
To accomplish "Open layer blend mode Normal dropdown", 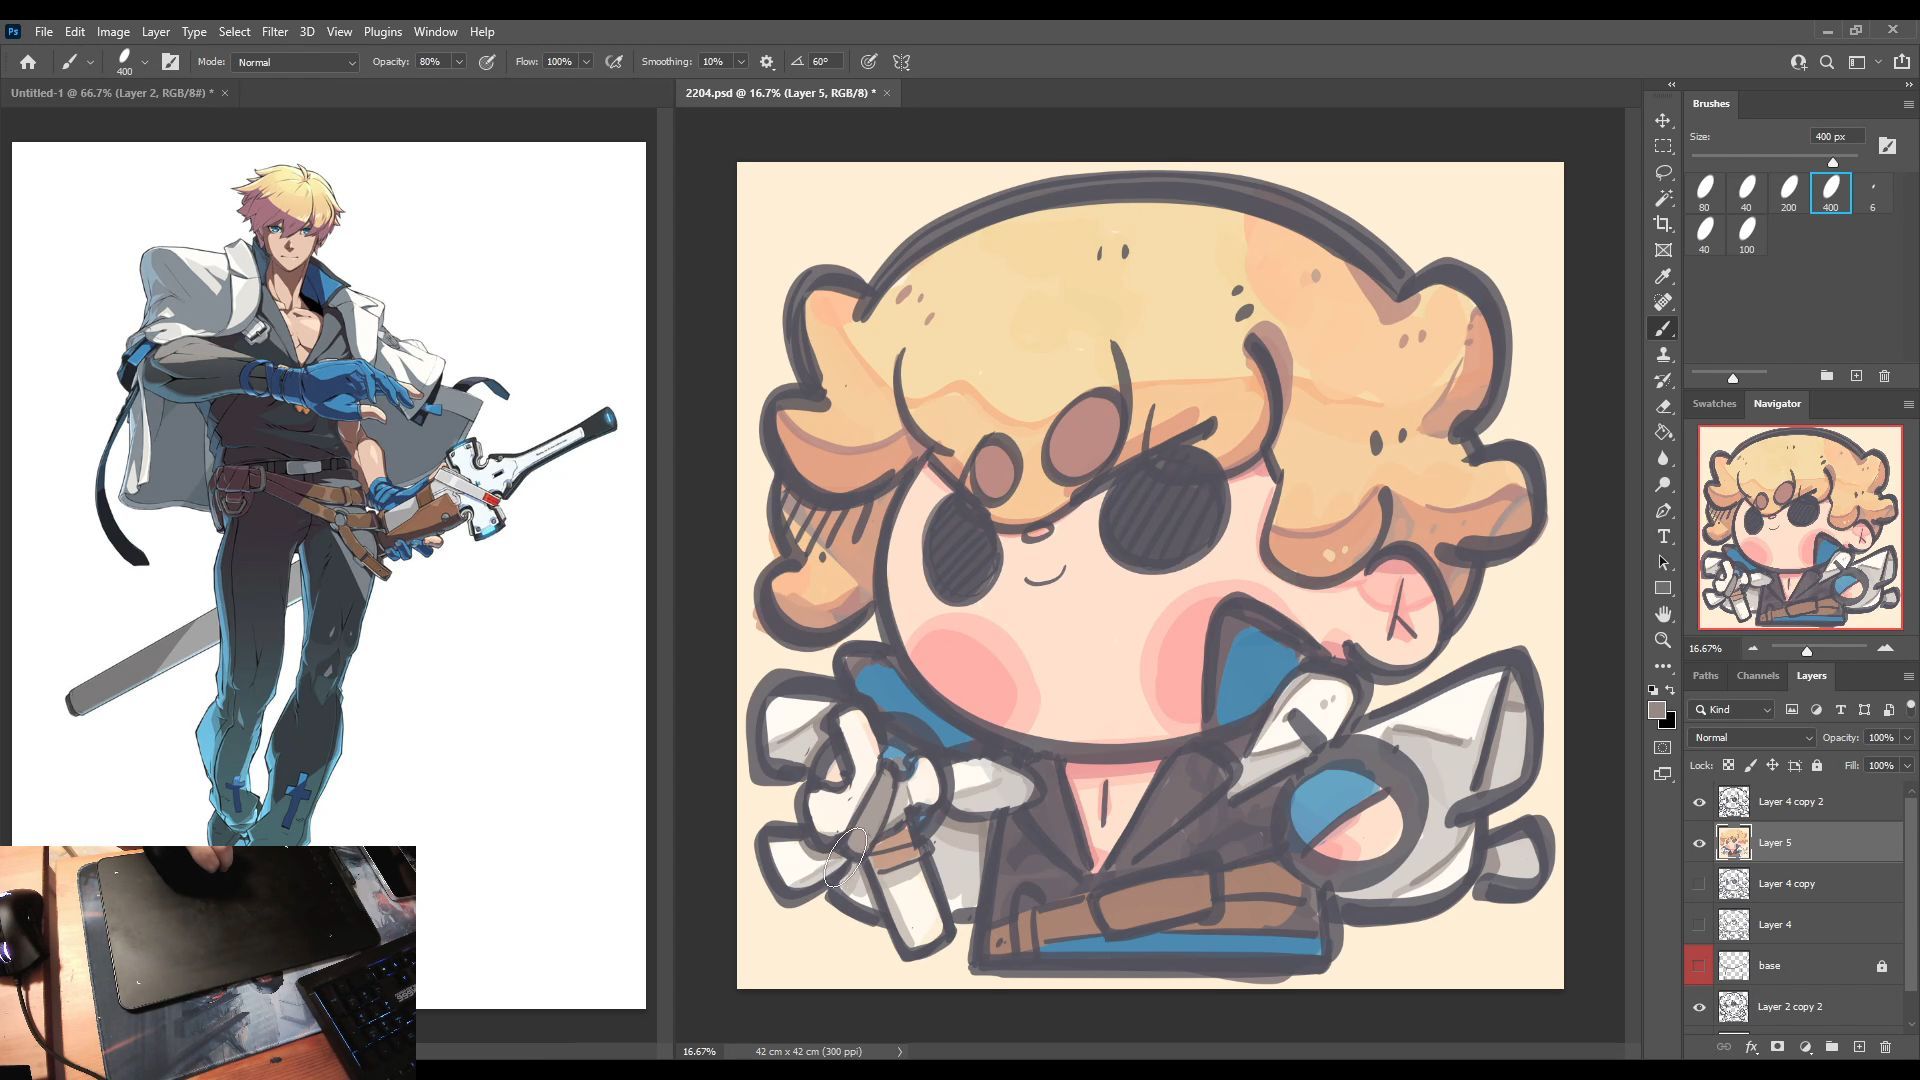I will (x=1752, y=738).
